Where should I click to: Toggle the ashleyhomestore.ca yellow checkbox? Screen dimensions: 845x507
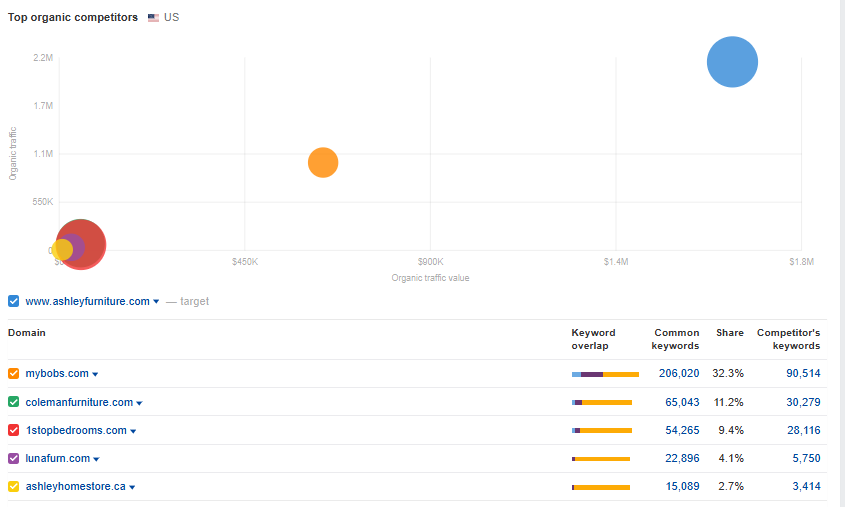tap(13, 486)
